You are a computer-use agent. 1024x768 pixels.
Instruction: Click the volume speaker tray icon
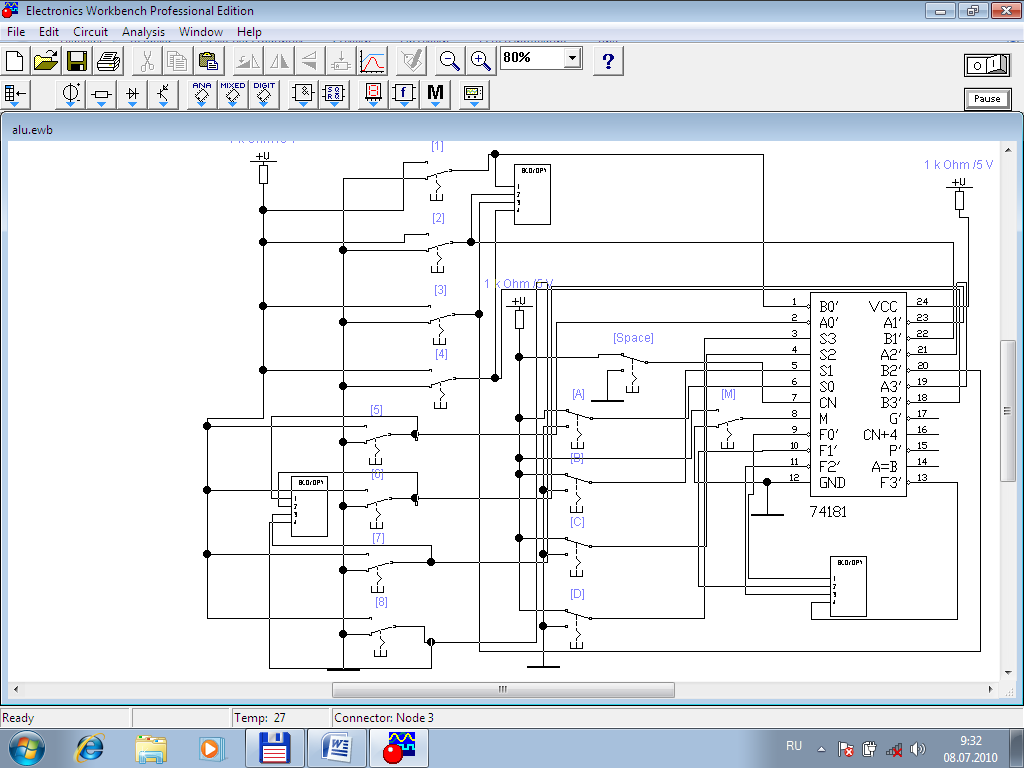(918, 749)
